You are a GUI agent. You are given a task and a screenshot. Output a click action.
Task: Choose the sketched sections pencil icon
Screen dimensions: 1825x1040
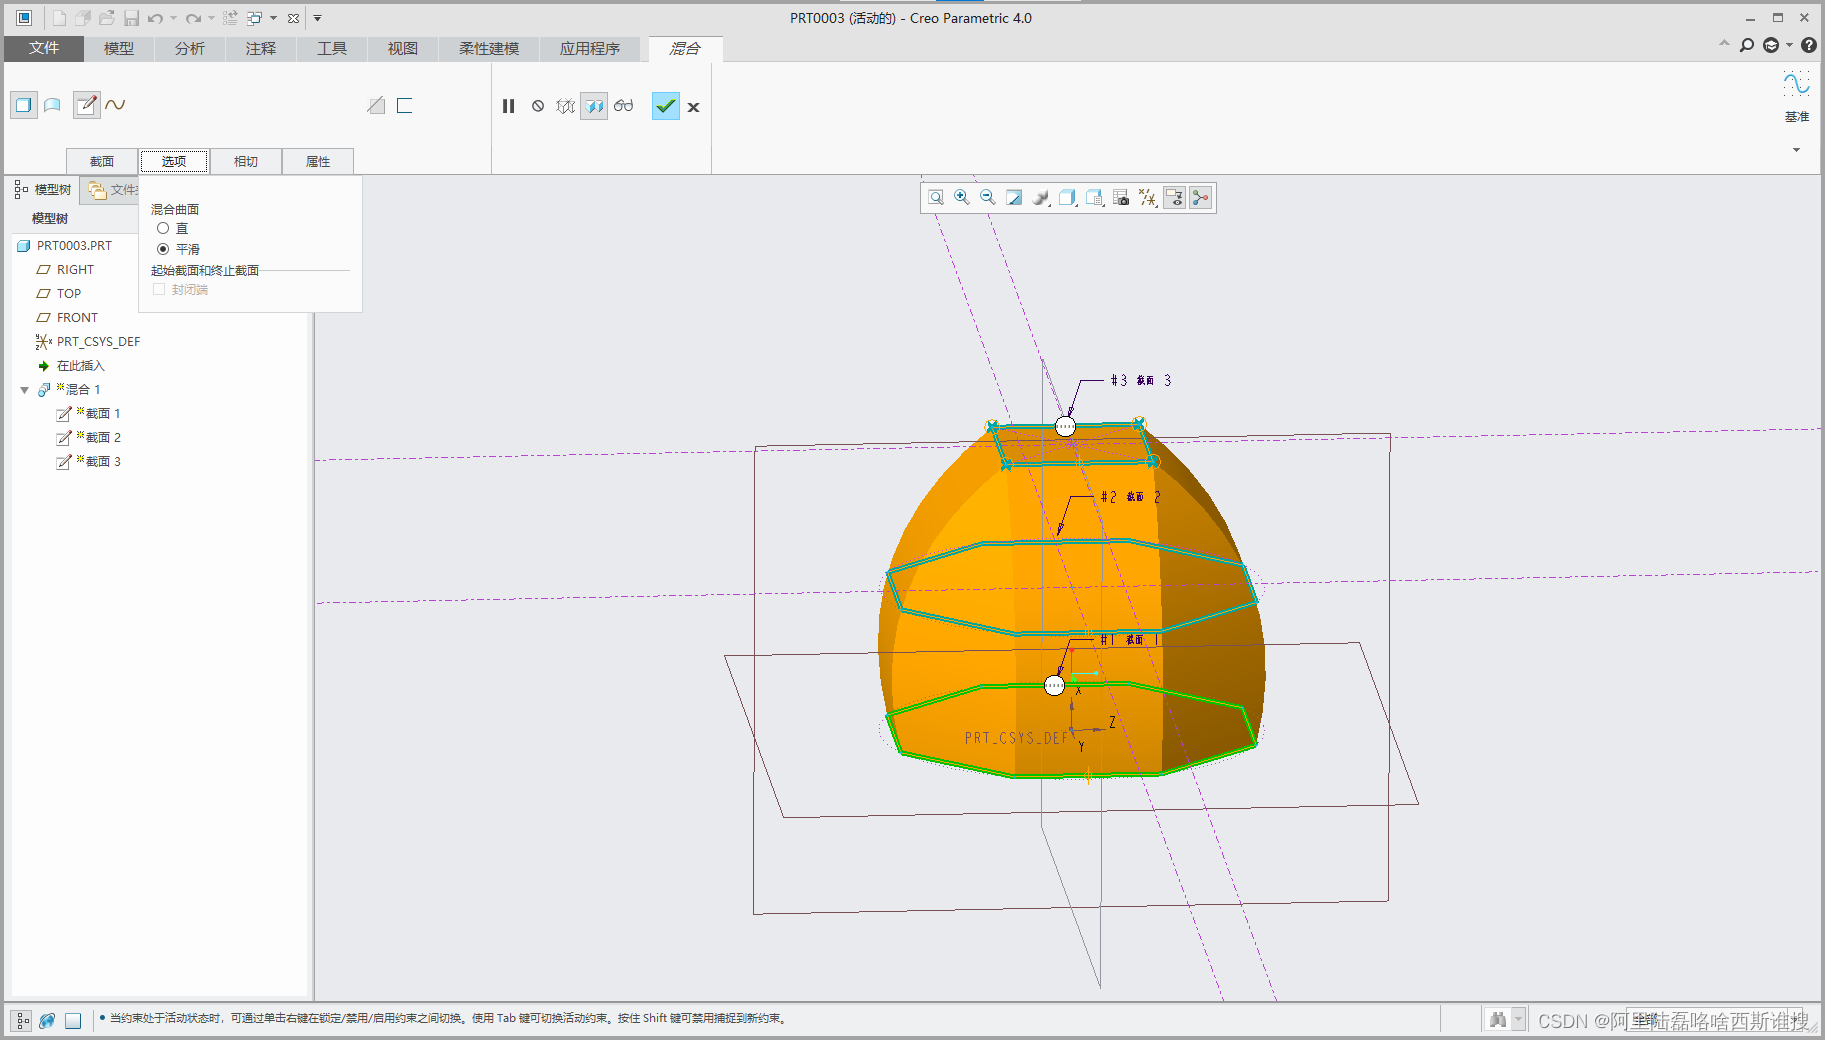(x=87, y=105)
